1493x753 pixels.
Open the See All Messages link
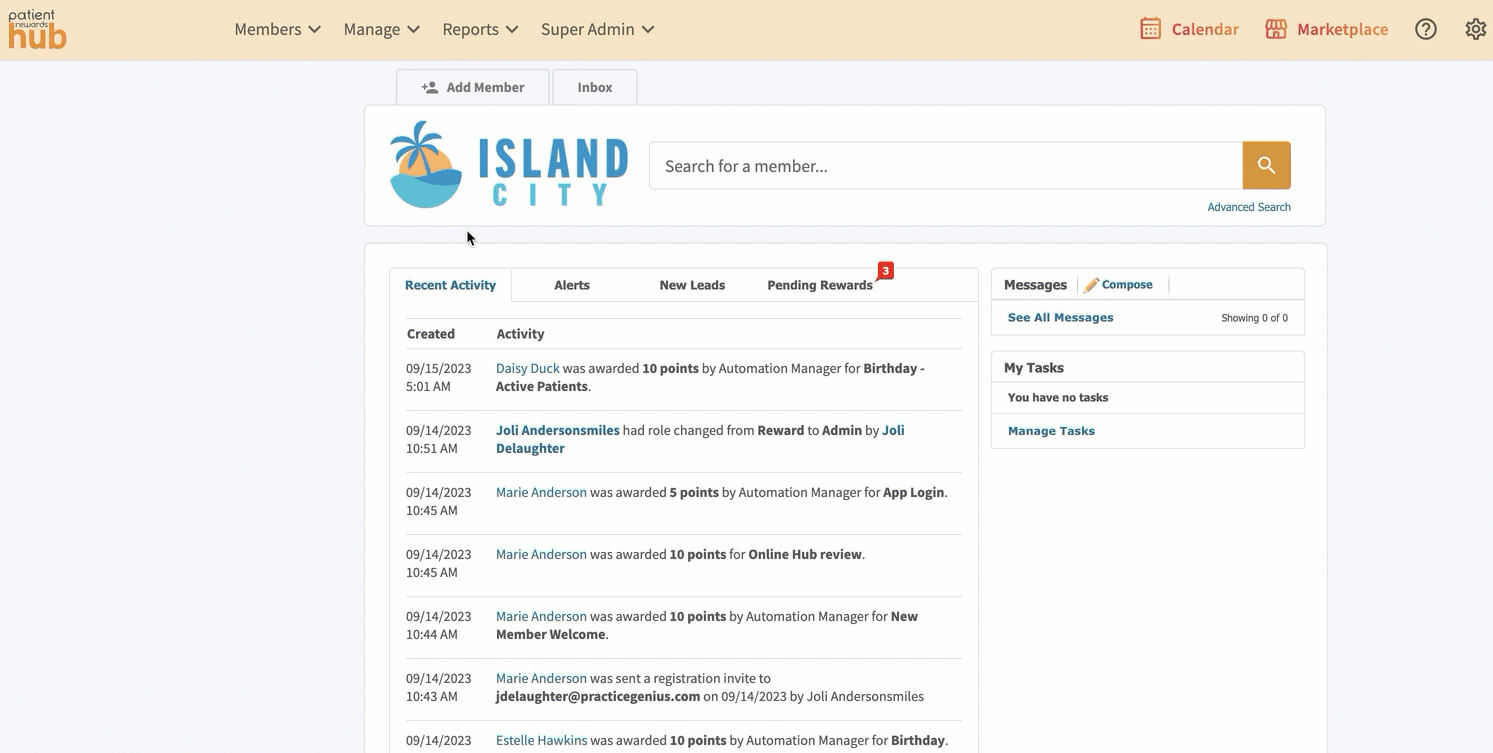coord(1060,317)
